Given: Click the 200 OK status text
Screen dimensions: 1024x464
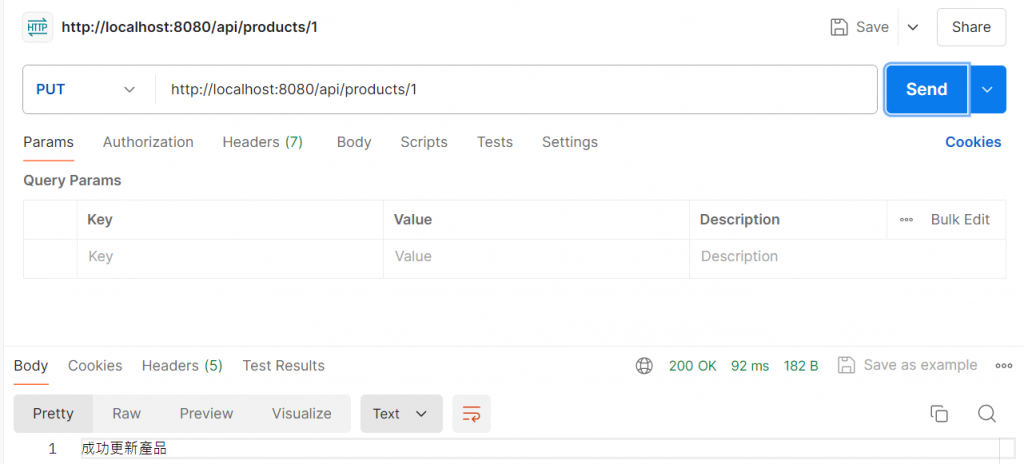Looking at the screenshot, I should (692, 366).
